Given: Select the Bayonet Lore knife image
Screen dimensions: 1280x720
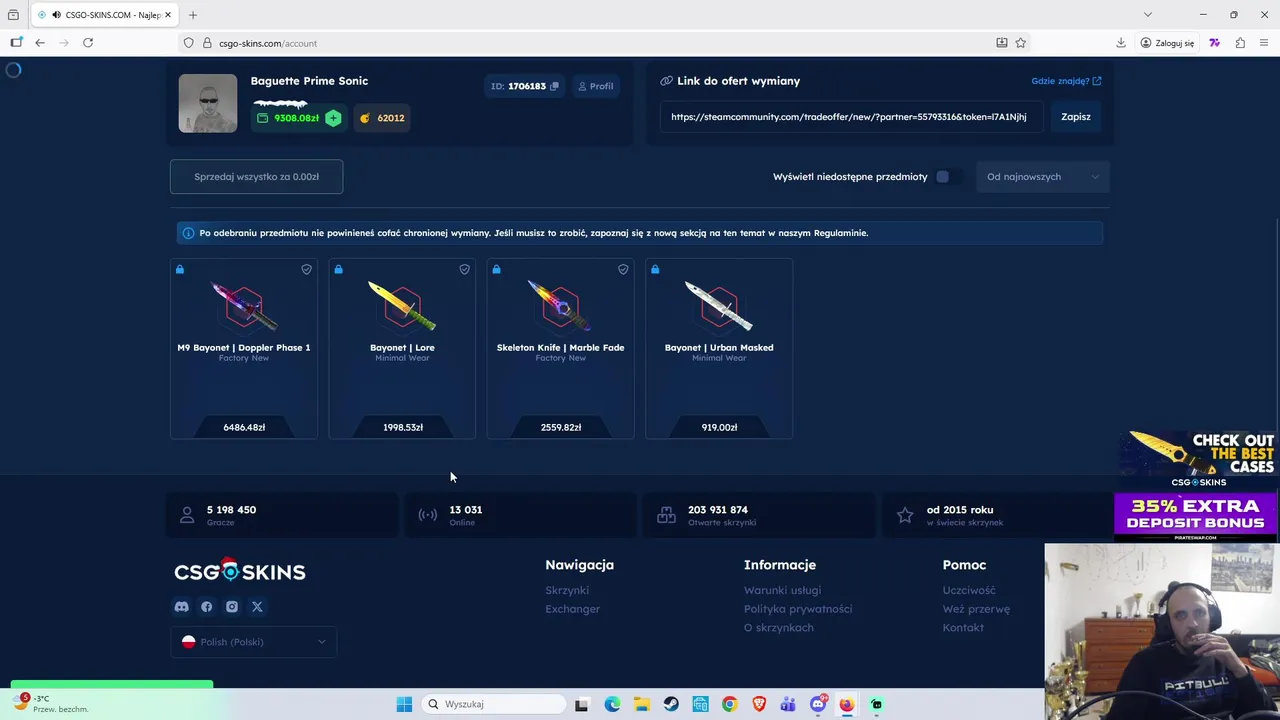Looking at the screenshot, I should click(x=402, y=306).
